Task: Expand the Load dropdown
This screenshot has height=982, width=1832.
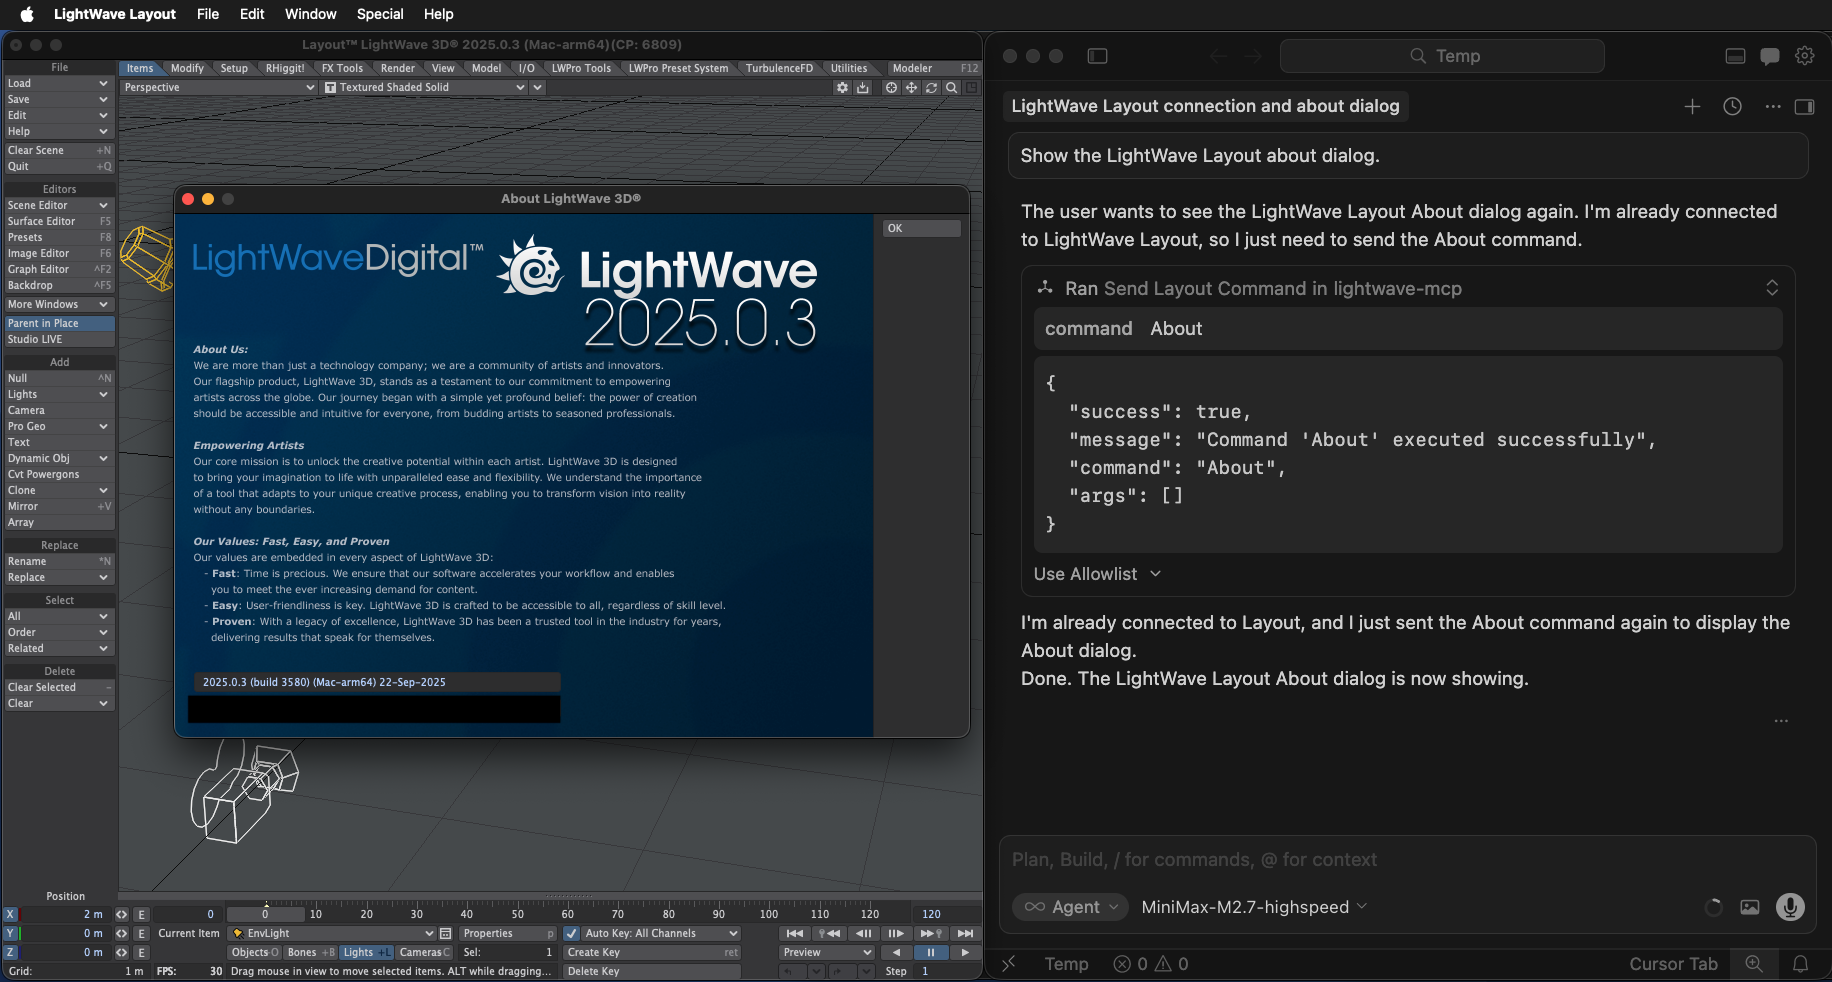Action: coord(58,83)
